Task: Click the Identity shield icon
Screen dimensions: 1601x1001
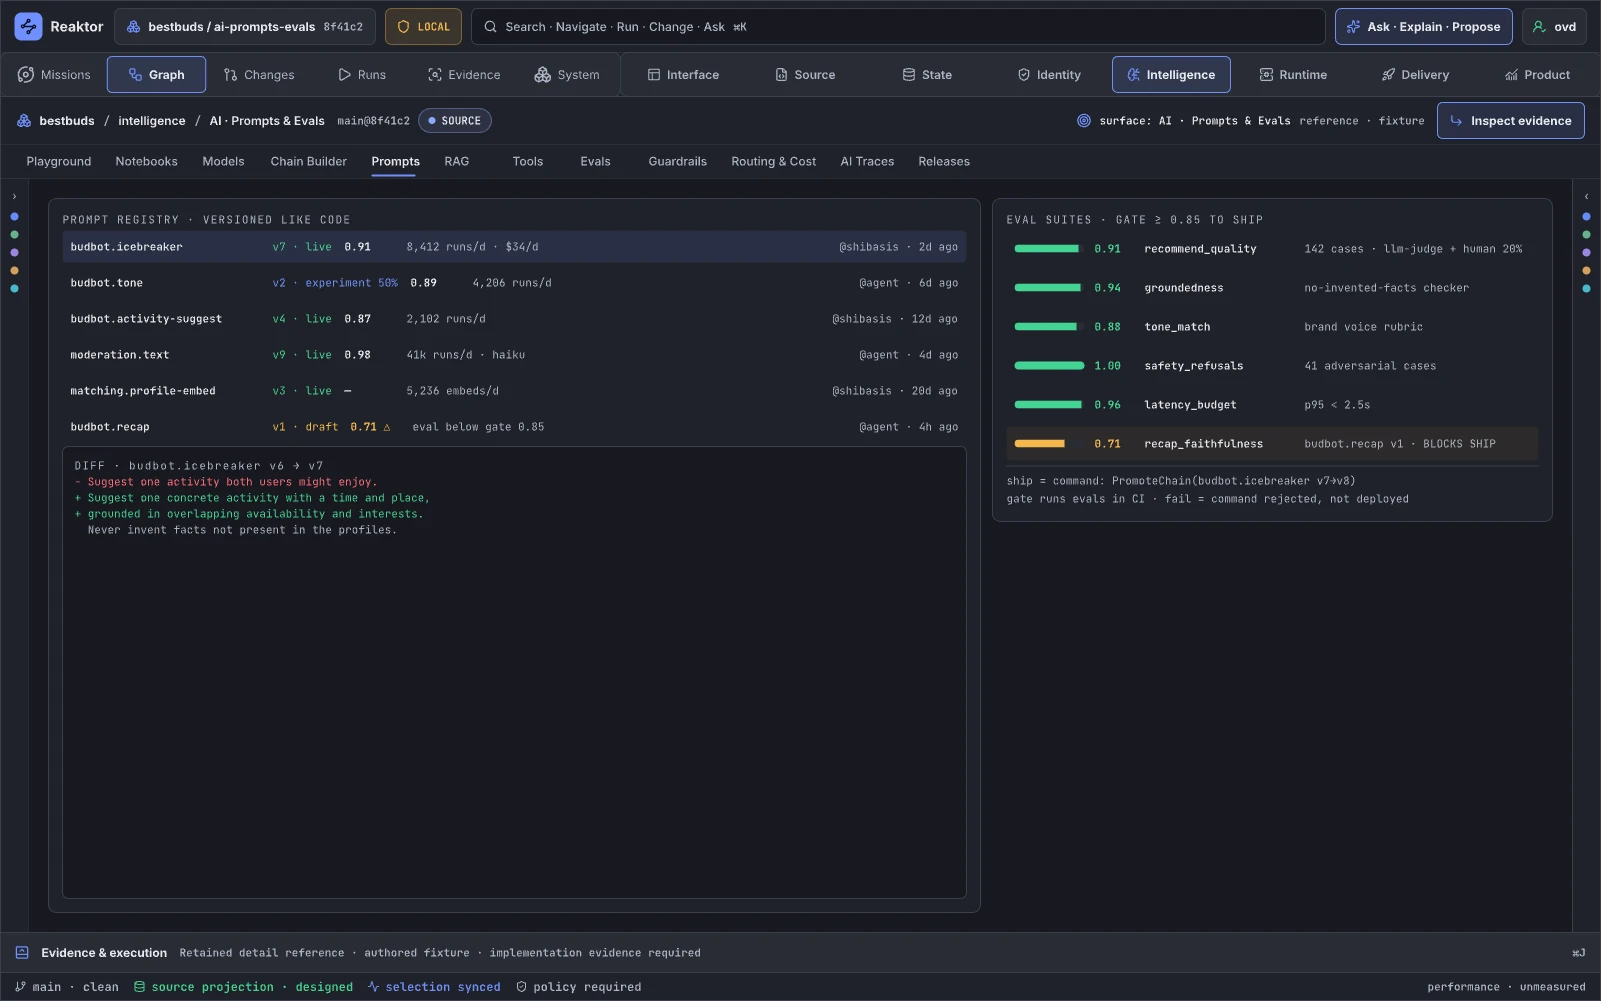Action: (1024, 75)
